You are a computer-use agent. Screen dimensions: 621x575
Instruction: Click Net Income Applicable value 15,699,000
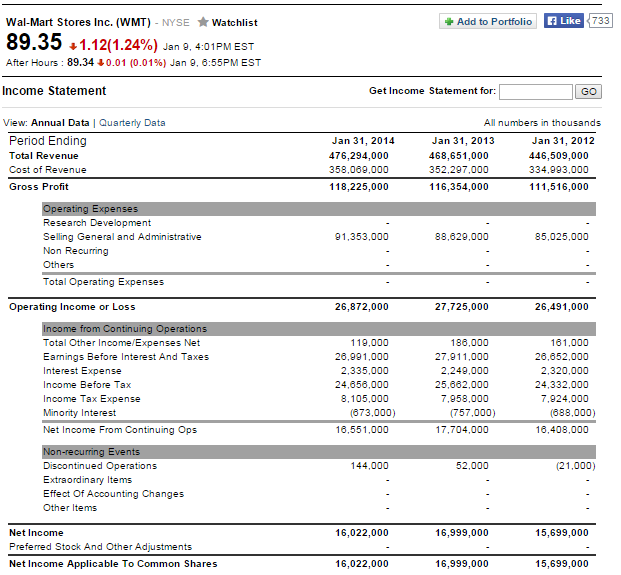pyautogui.click(x=562, y=564)
